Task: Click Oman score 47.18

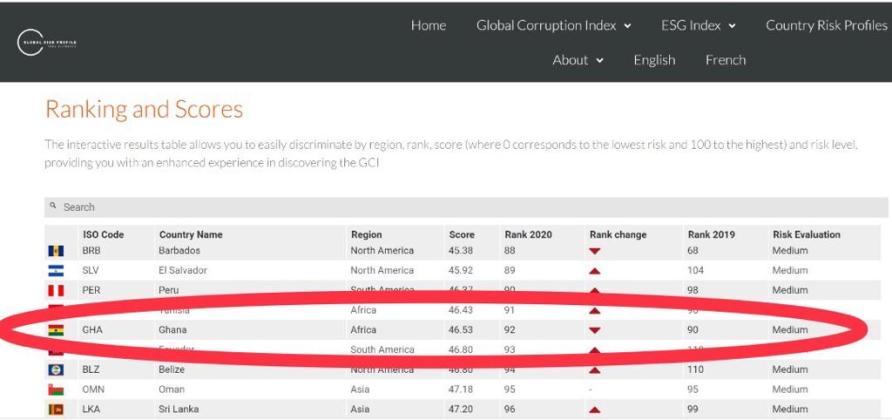Action: pyautogui.click(x=460, y=390)
